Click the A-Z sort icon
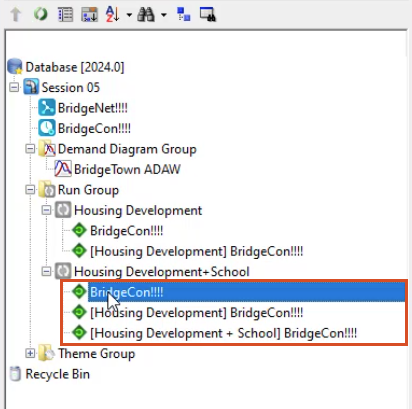The width and height of the screenshot is (412, 409). [112, 14]
